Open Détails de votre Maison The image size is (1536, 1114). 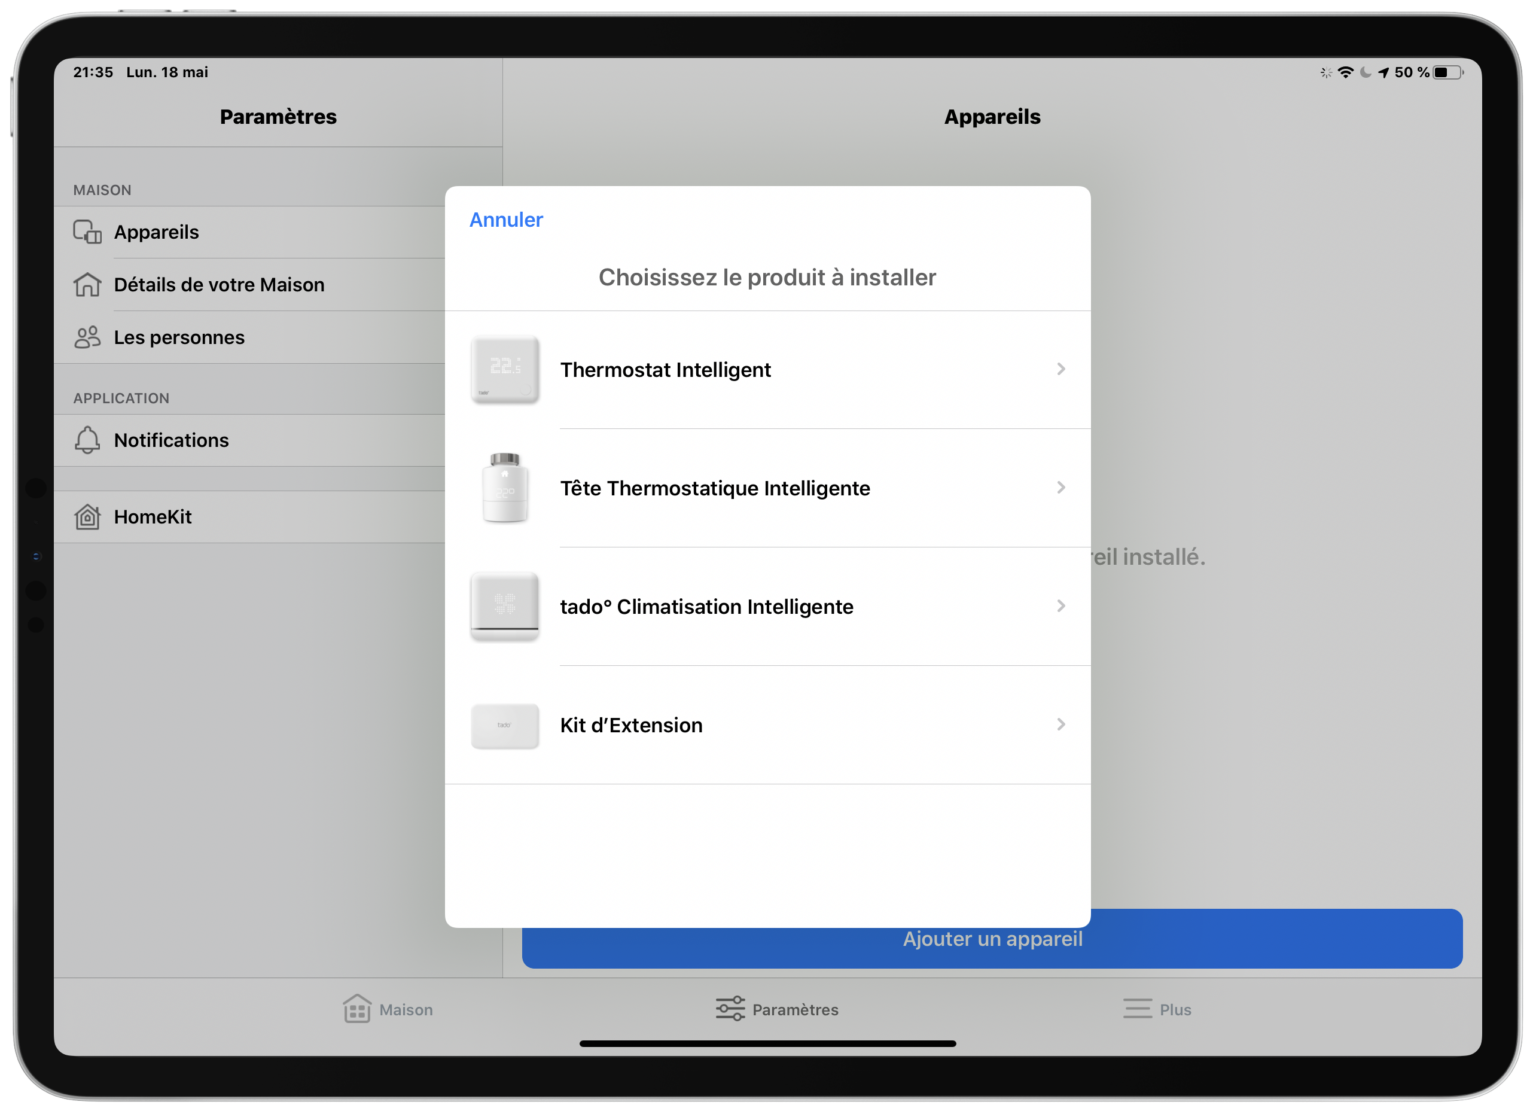[250, 285]
